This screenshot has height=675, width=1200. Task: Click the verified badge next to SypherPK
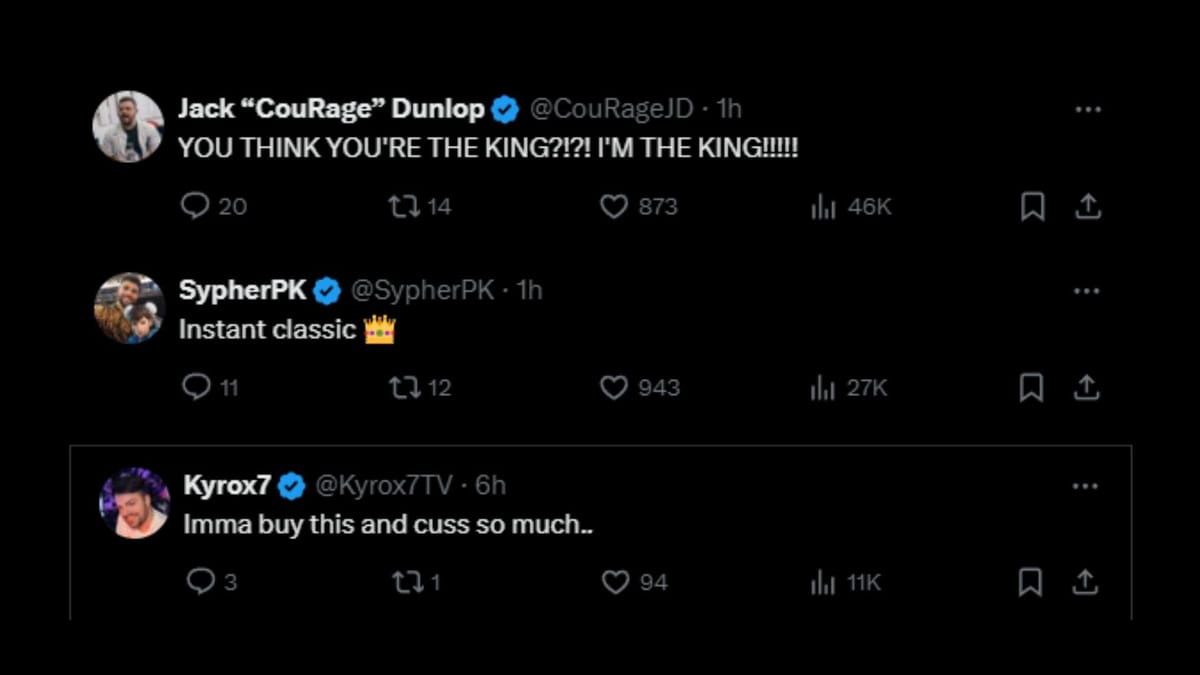point(327,290)
